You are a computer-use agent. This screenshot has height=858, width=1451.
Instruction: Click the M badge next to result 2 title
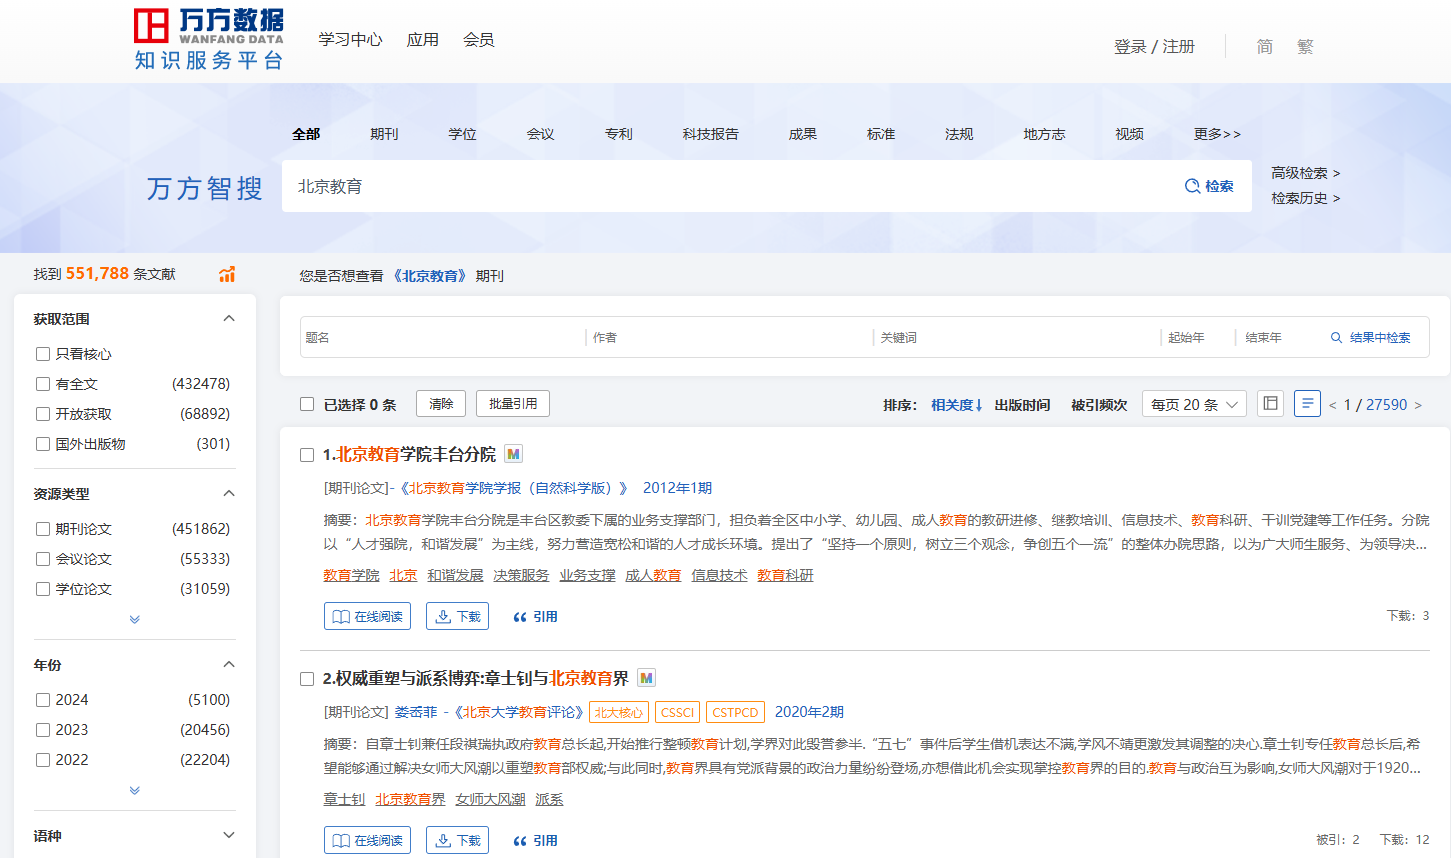(x=646, y=678)
